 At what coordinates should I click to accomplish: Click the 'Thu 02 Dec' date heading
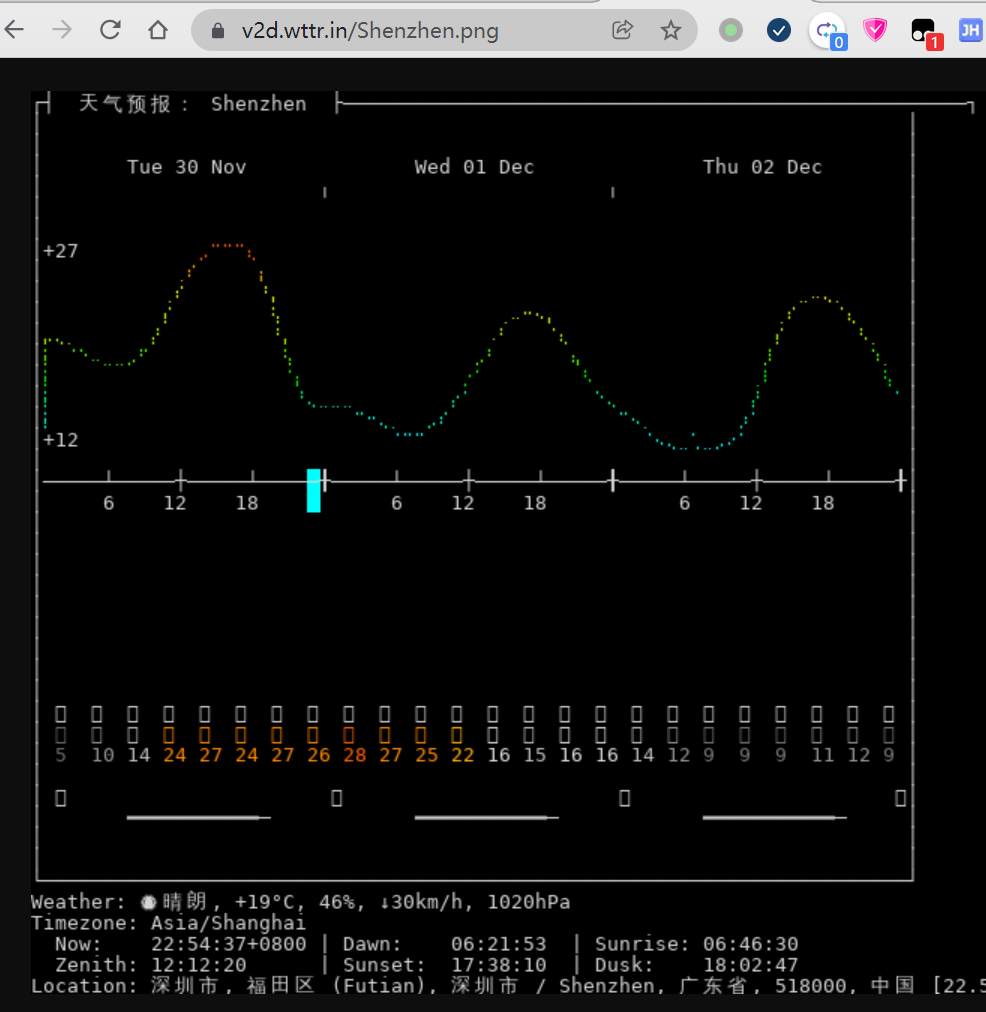point(762,167)
